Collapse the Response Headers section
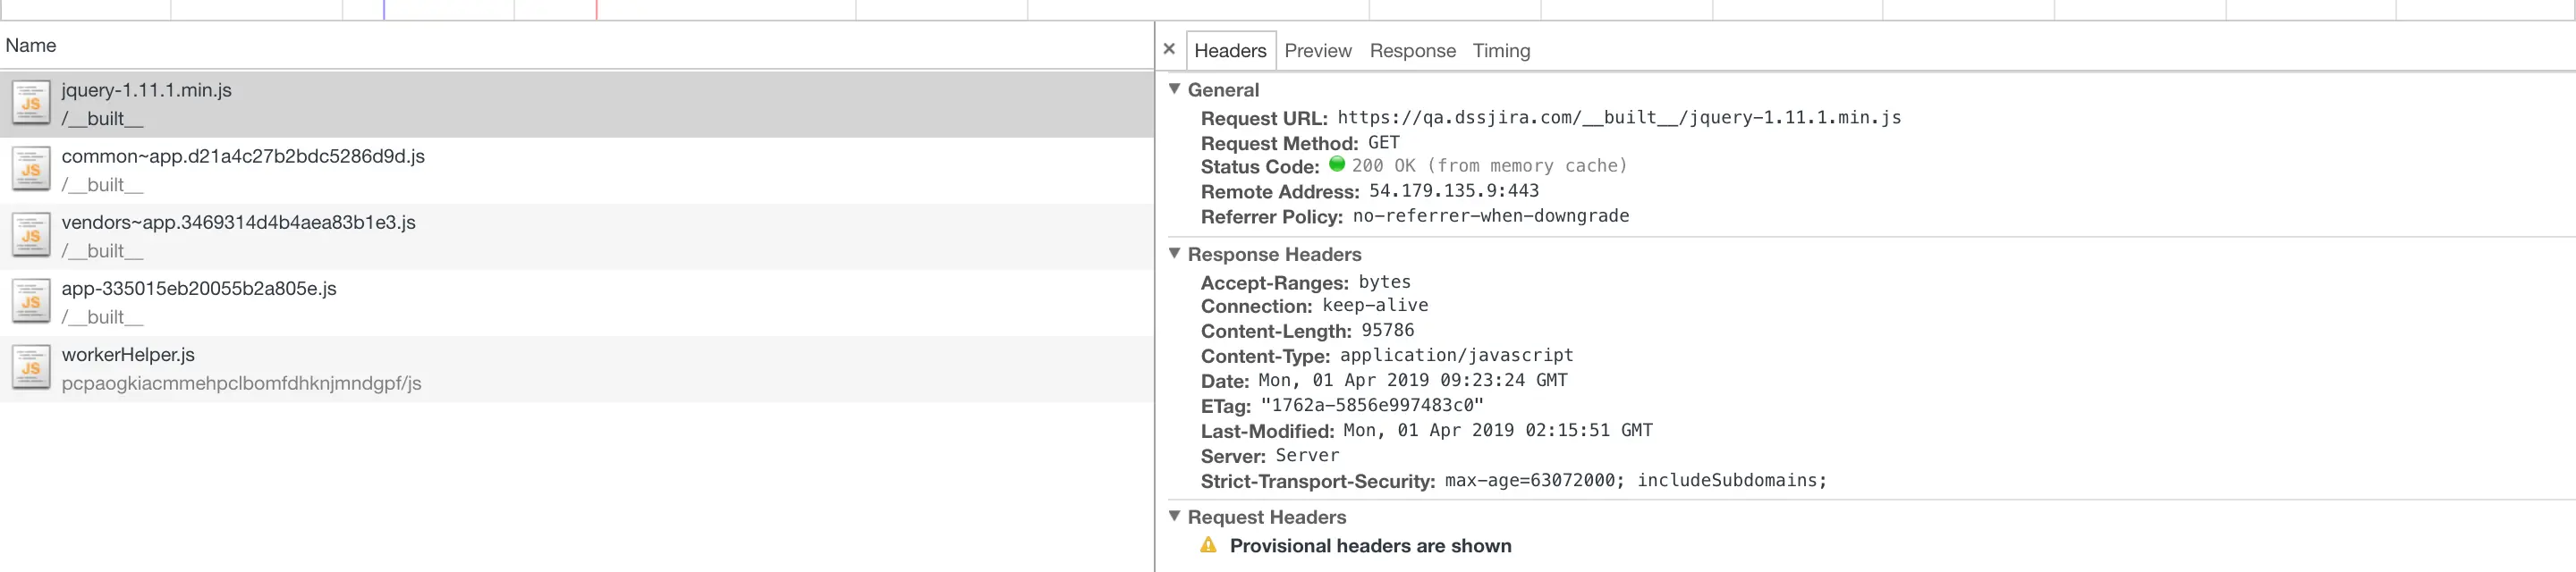Image resolution: width=2576 pixels, height=572 pixels. point(1175,254)
